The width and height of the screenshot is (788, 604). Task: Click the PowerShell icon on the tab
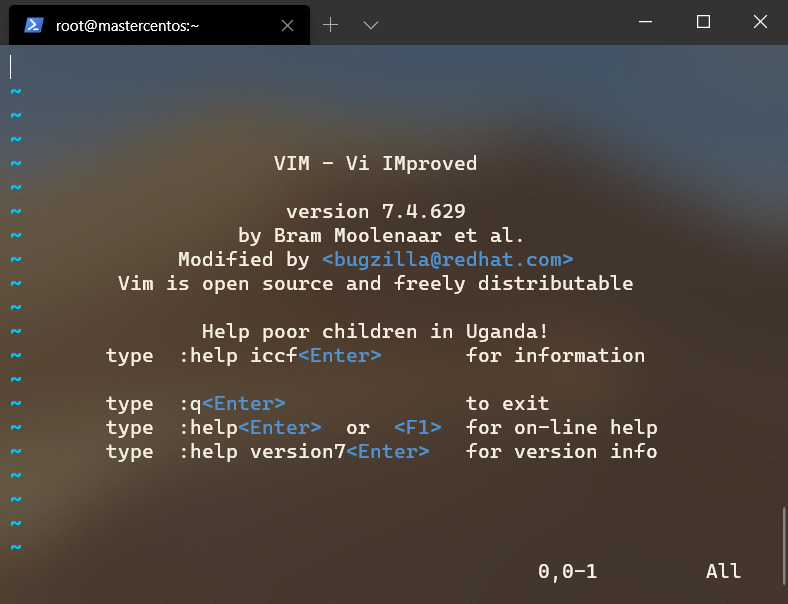click(34, 25)
